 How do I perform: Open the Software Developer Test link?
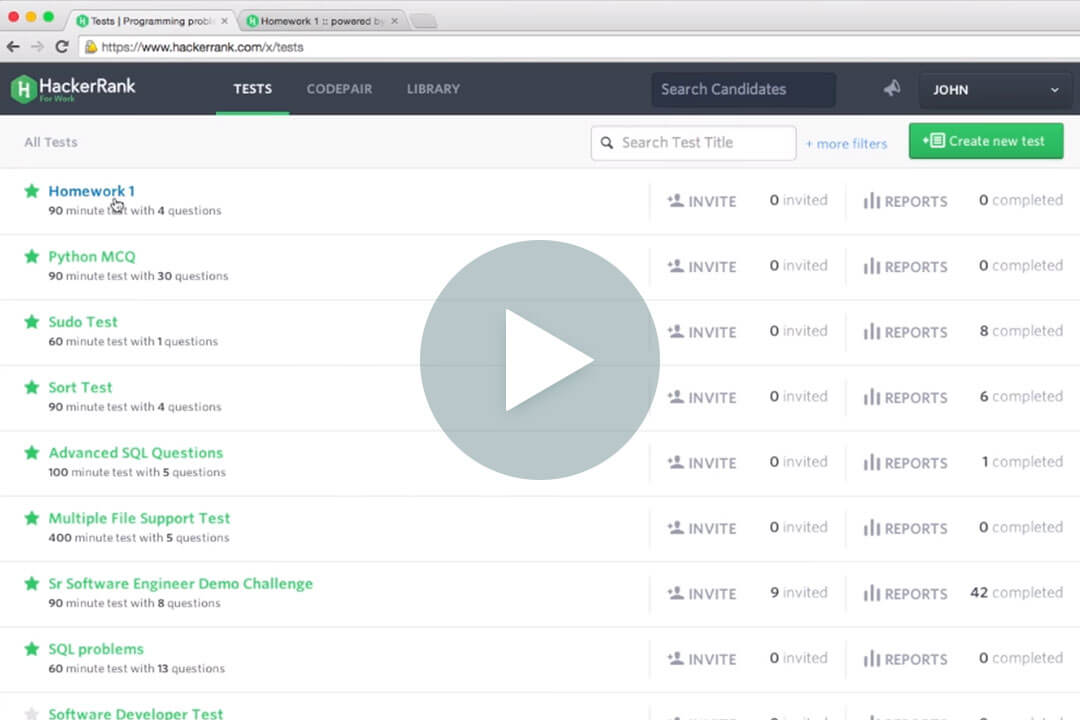click(x=136, y=713)
